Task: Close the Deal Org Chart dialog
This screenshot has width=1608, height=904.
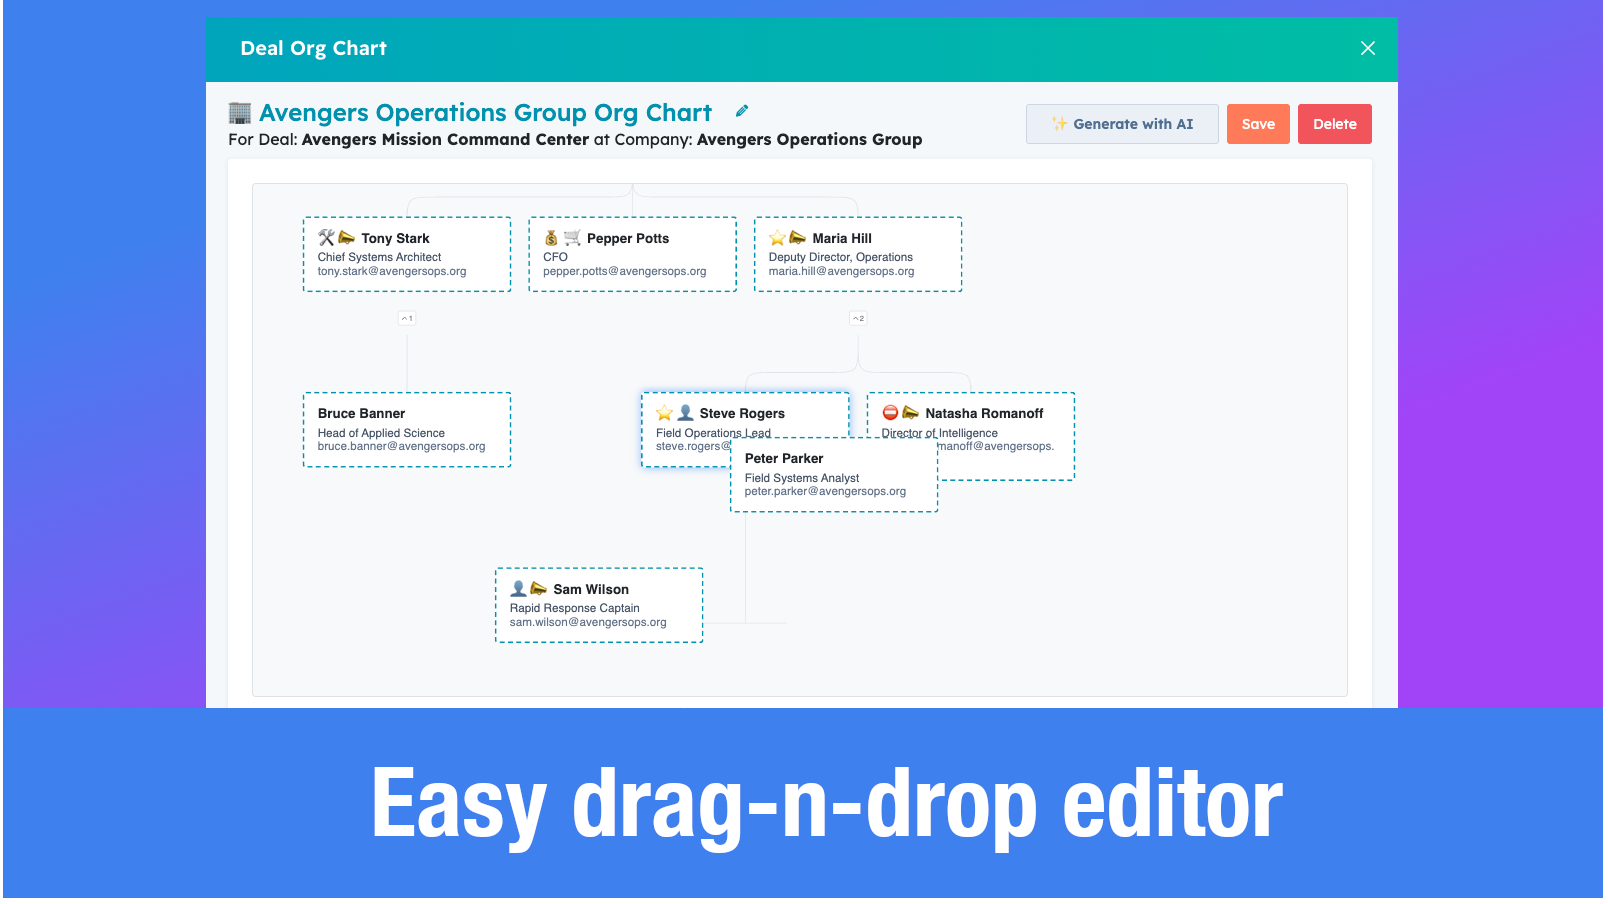Action: click(1368, 48)
